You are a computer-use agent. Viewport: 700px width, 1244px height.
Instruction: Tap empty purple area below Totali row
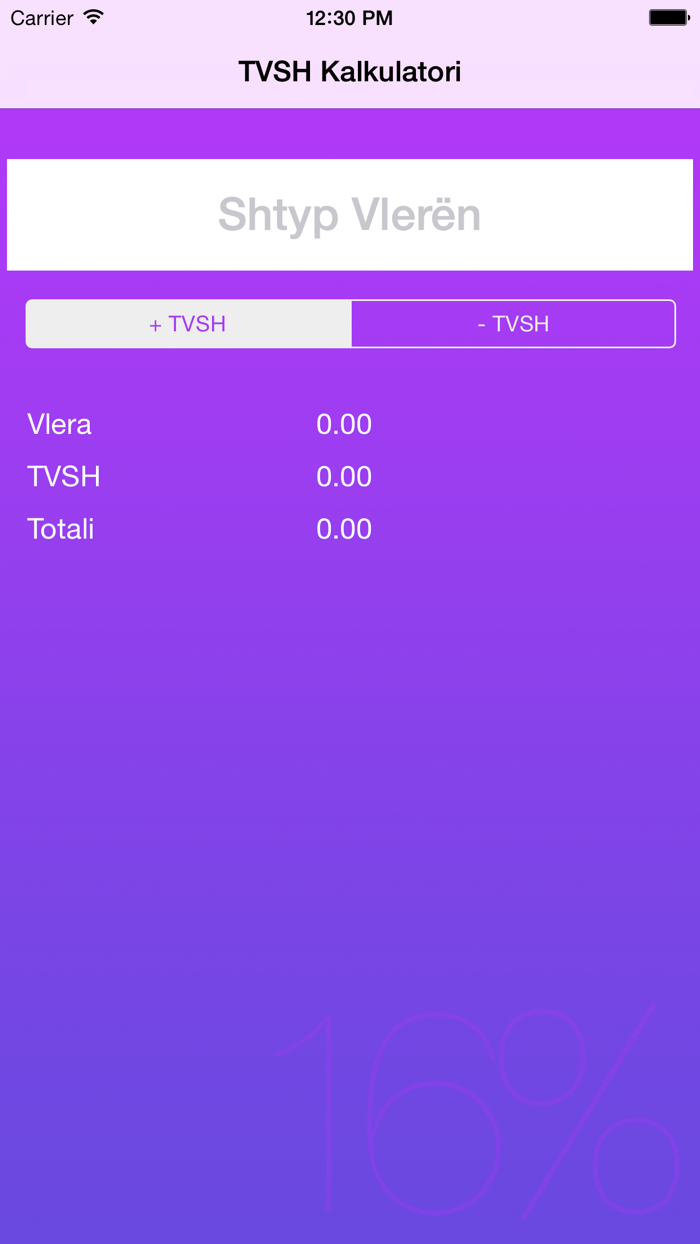pos(349,750)
